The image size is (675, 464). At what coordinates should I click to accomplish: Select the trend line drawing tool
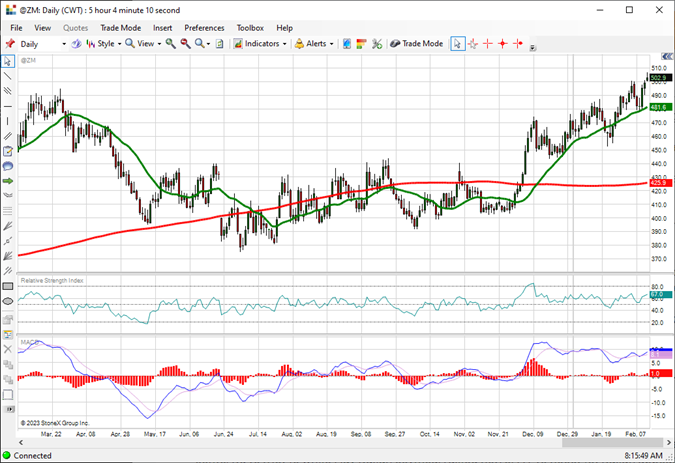coord(8,76)
